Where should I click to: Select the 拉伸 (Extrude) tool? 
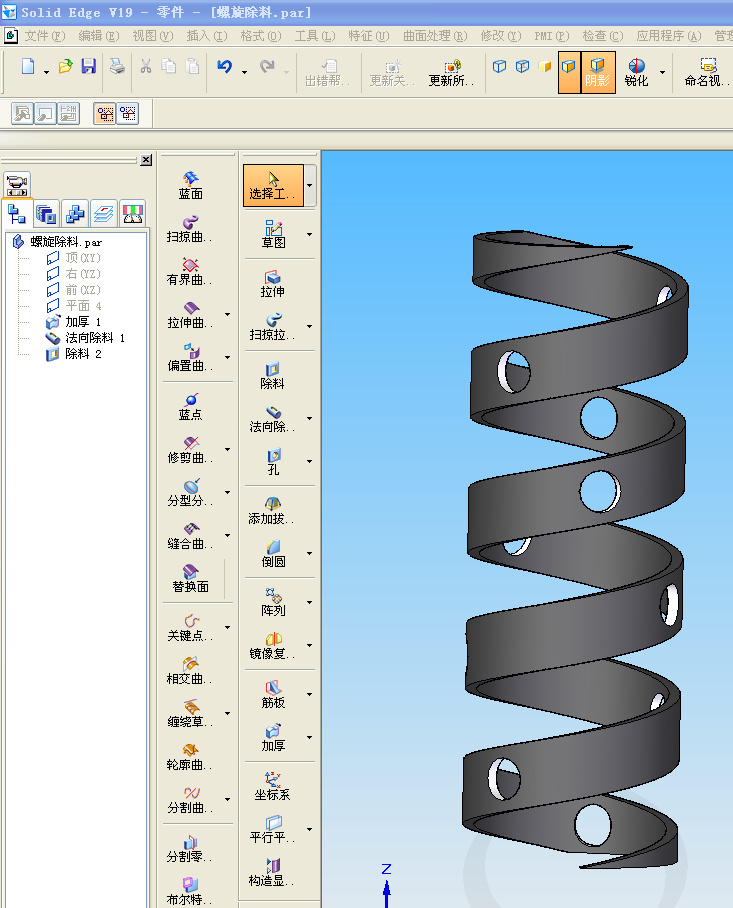(x=273, y=283)
